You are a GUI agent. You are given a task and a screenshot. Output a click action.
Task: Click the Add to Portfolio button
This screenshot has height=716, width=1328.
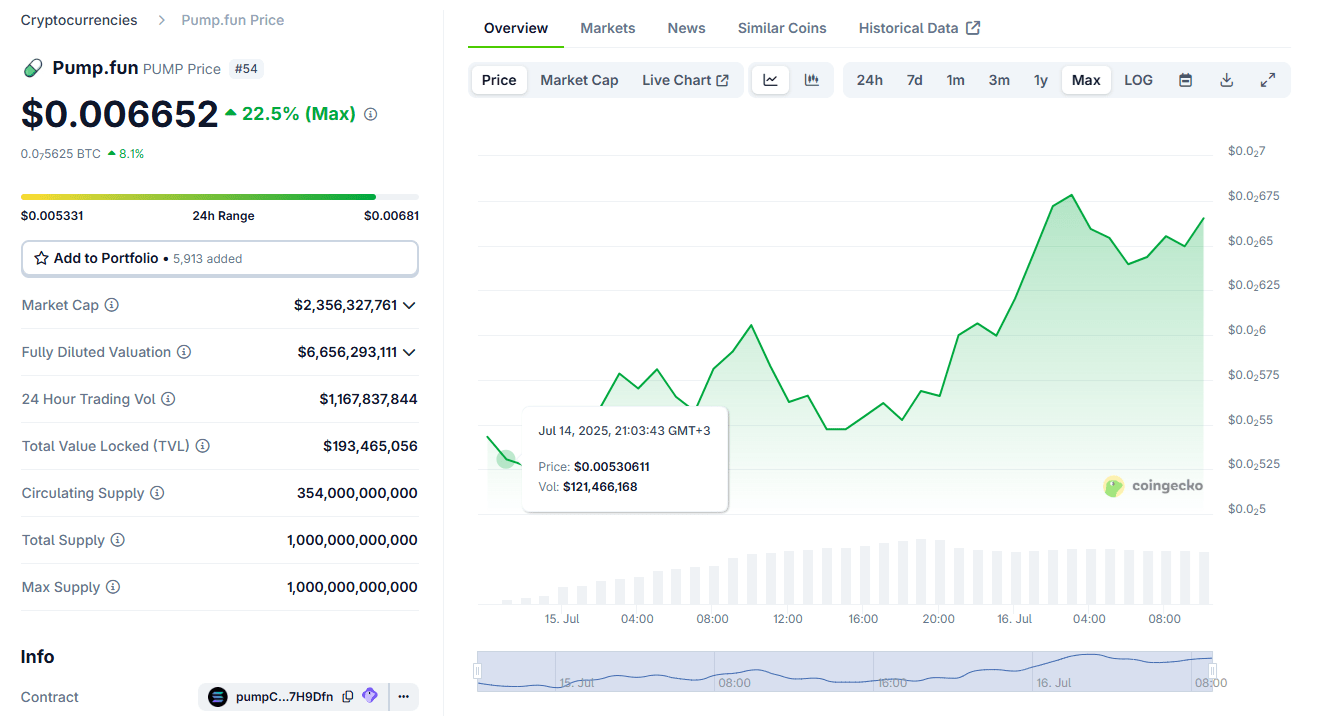click(x=220, y=258)
